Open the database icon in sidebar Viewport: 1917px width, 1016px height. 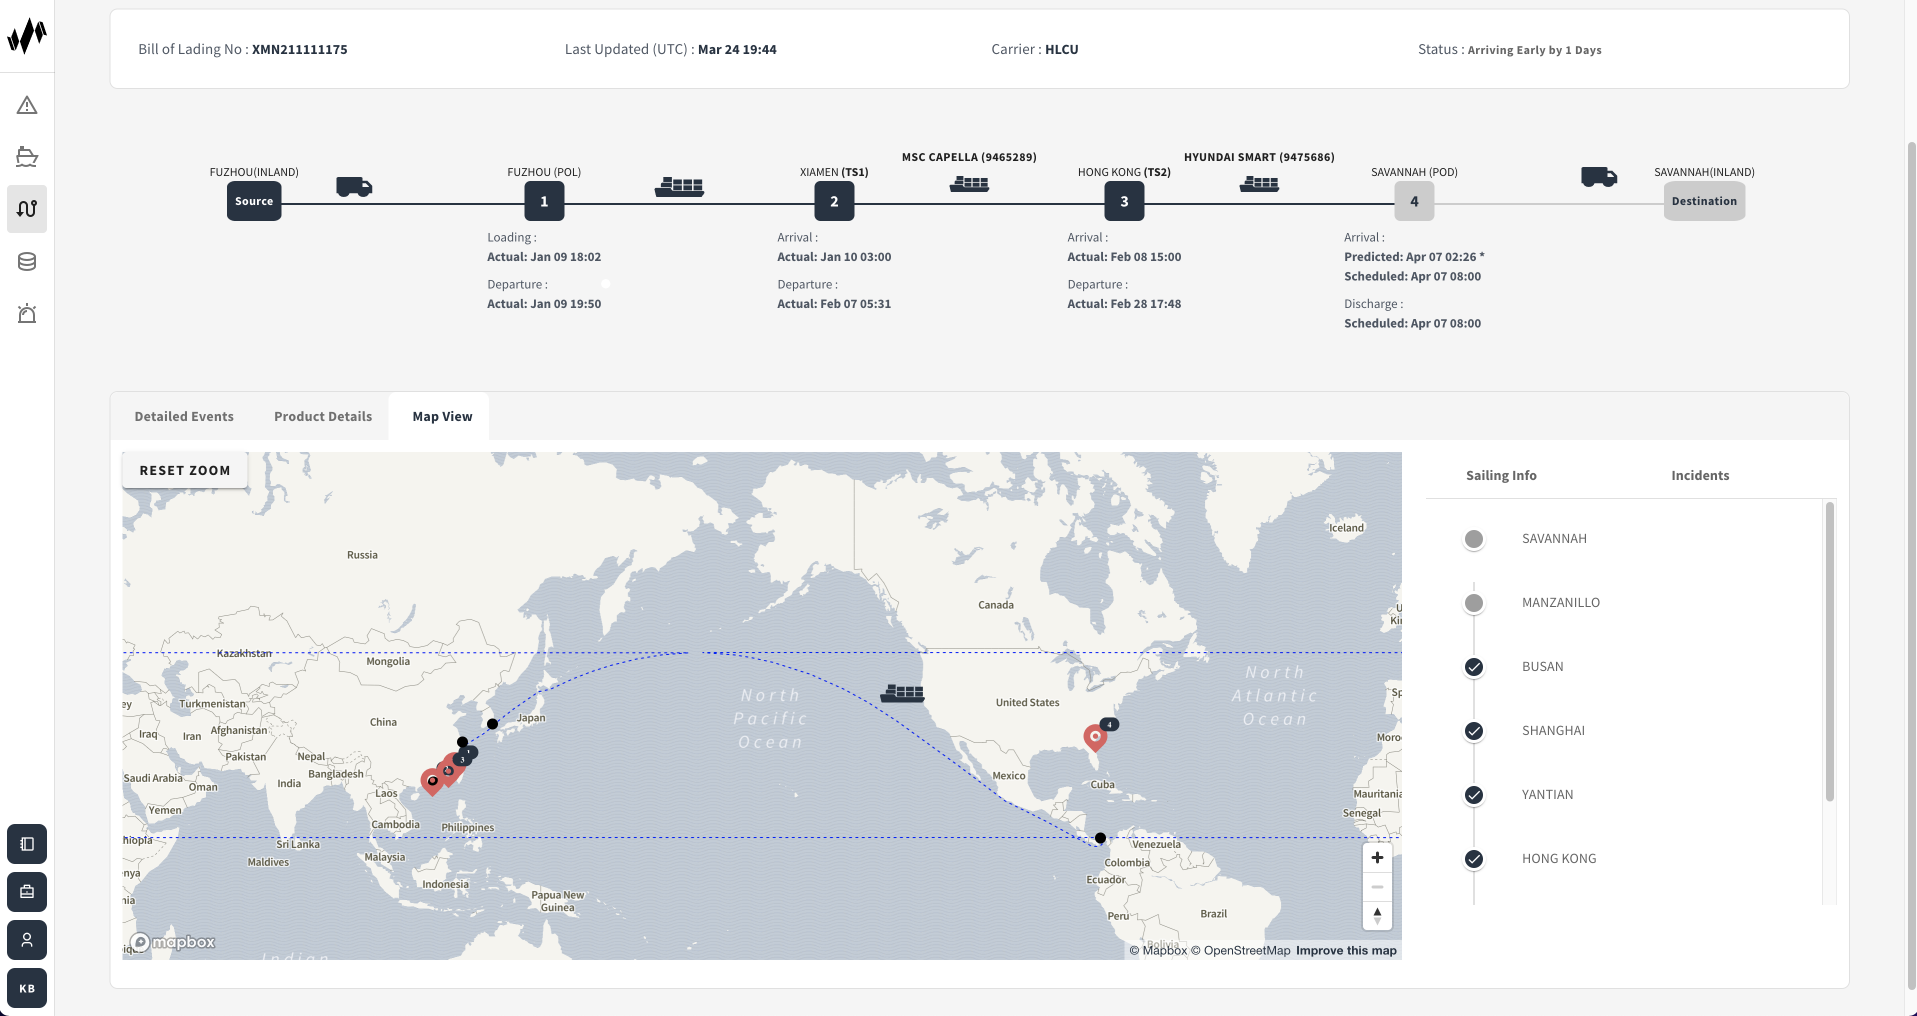tap(27, 262)
